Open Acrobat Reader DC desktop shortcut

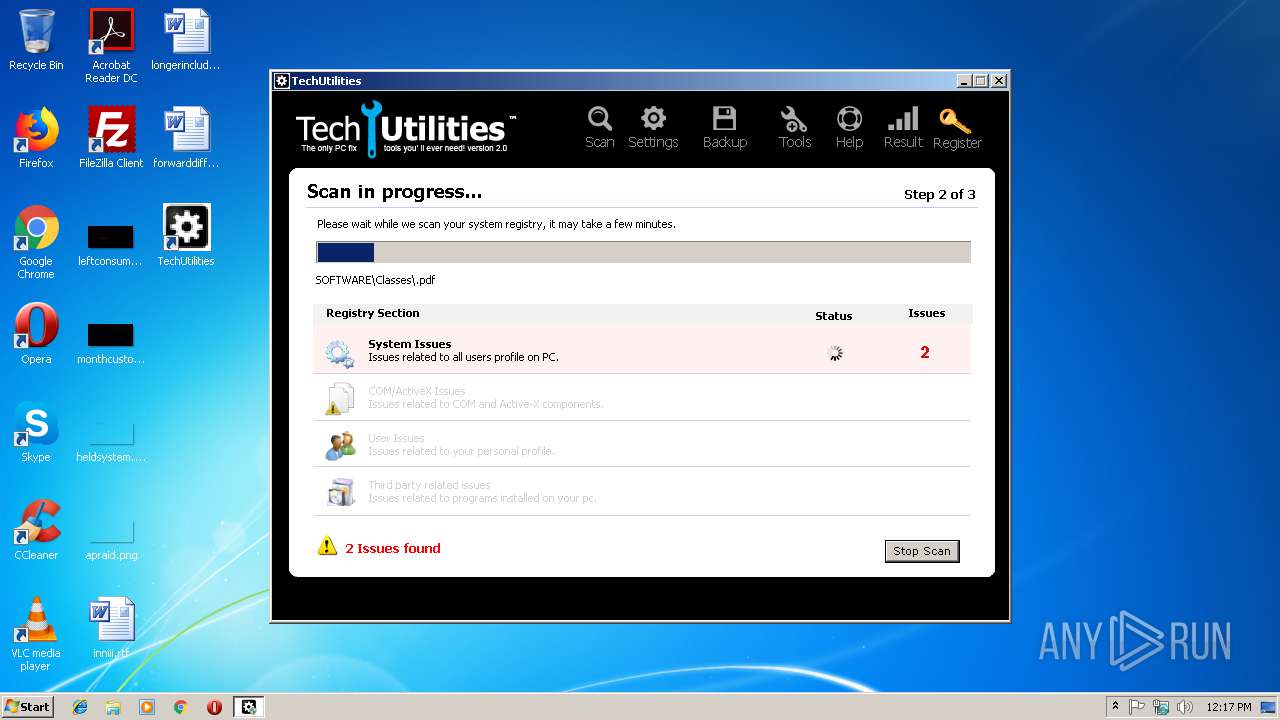click(x=111, y=46)
